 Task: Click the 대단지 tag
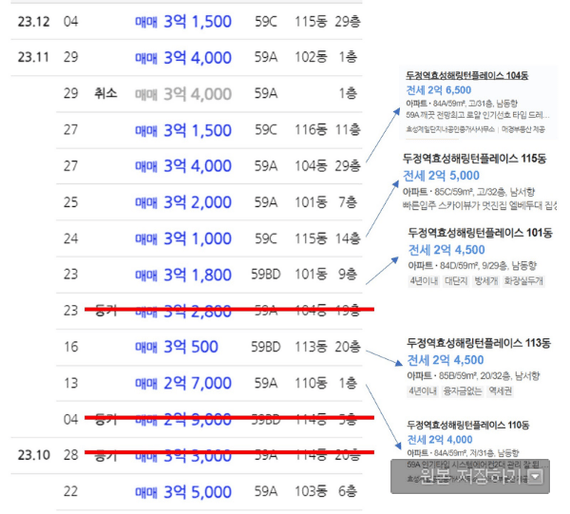(x=456, y=281)
